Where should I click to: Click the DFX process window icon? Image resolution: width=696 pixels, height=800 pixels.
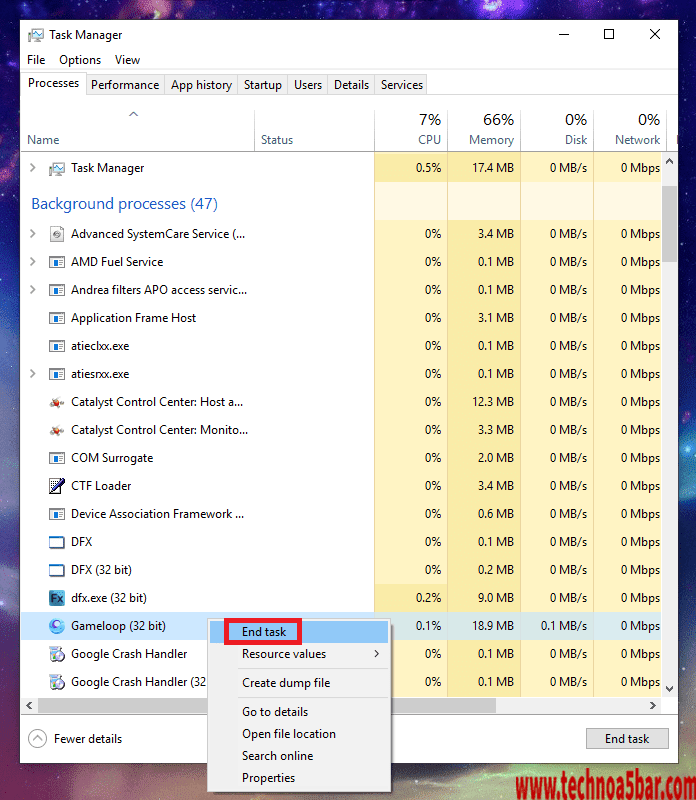tap(57, 542)
